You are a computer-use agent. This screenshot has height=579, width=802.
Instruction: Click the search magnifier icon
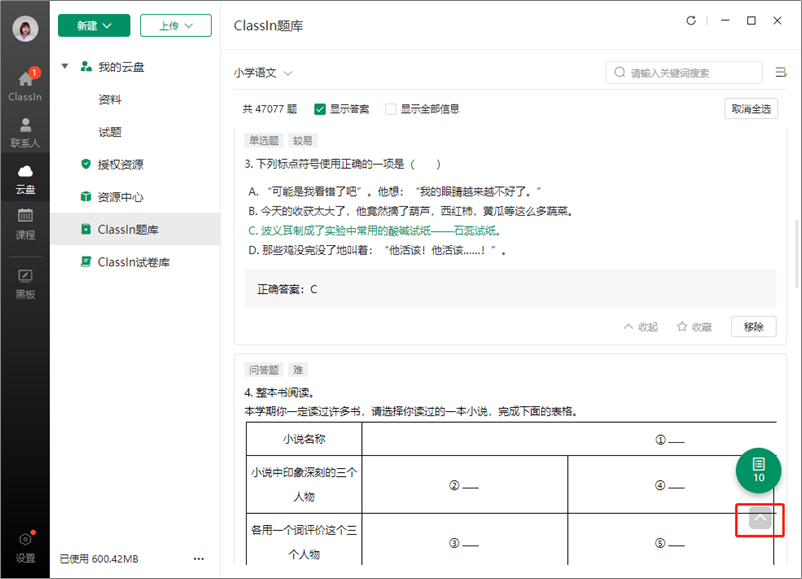pos(620,73)
